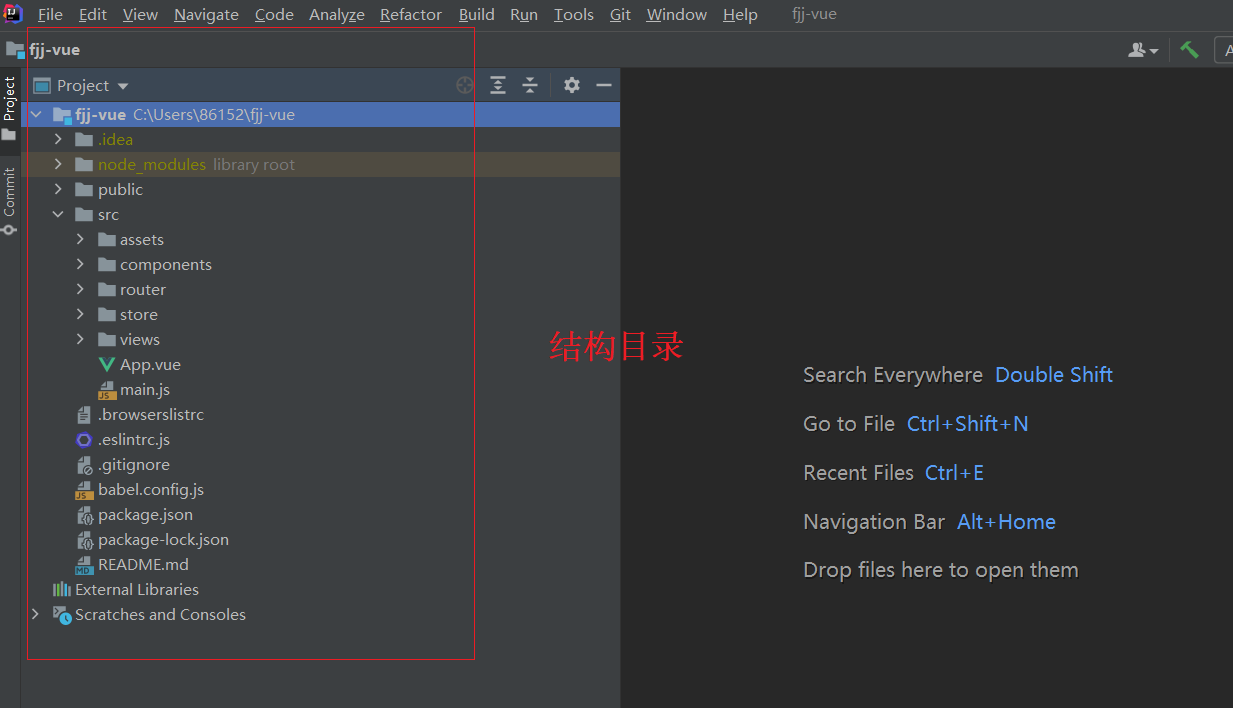This screenshot has width=1233, height=708.
Task: Click the IntelliJ IDEA application logo icon
Action: [13, 13]
